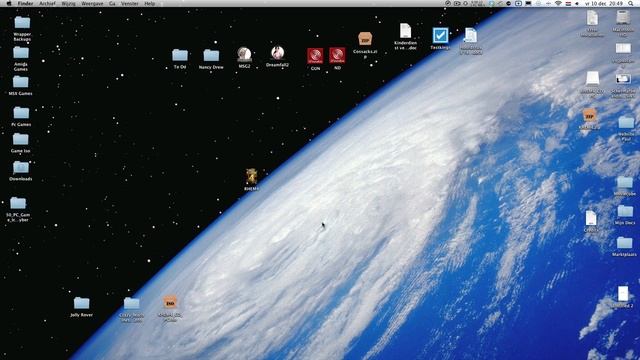Select the Mijn Docs folder
Image resolution: width=640 pixels, height=360 pixels.
point(625,211)
